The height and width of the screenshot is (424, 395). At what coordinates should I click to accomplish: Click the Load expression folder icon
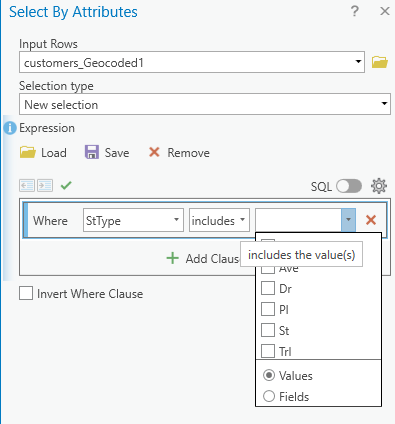pos(28,152)
